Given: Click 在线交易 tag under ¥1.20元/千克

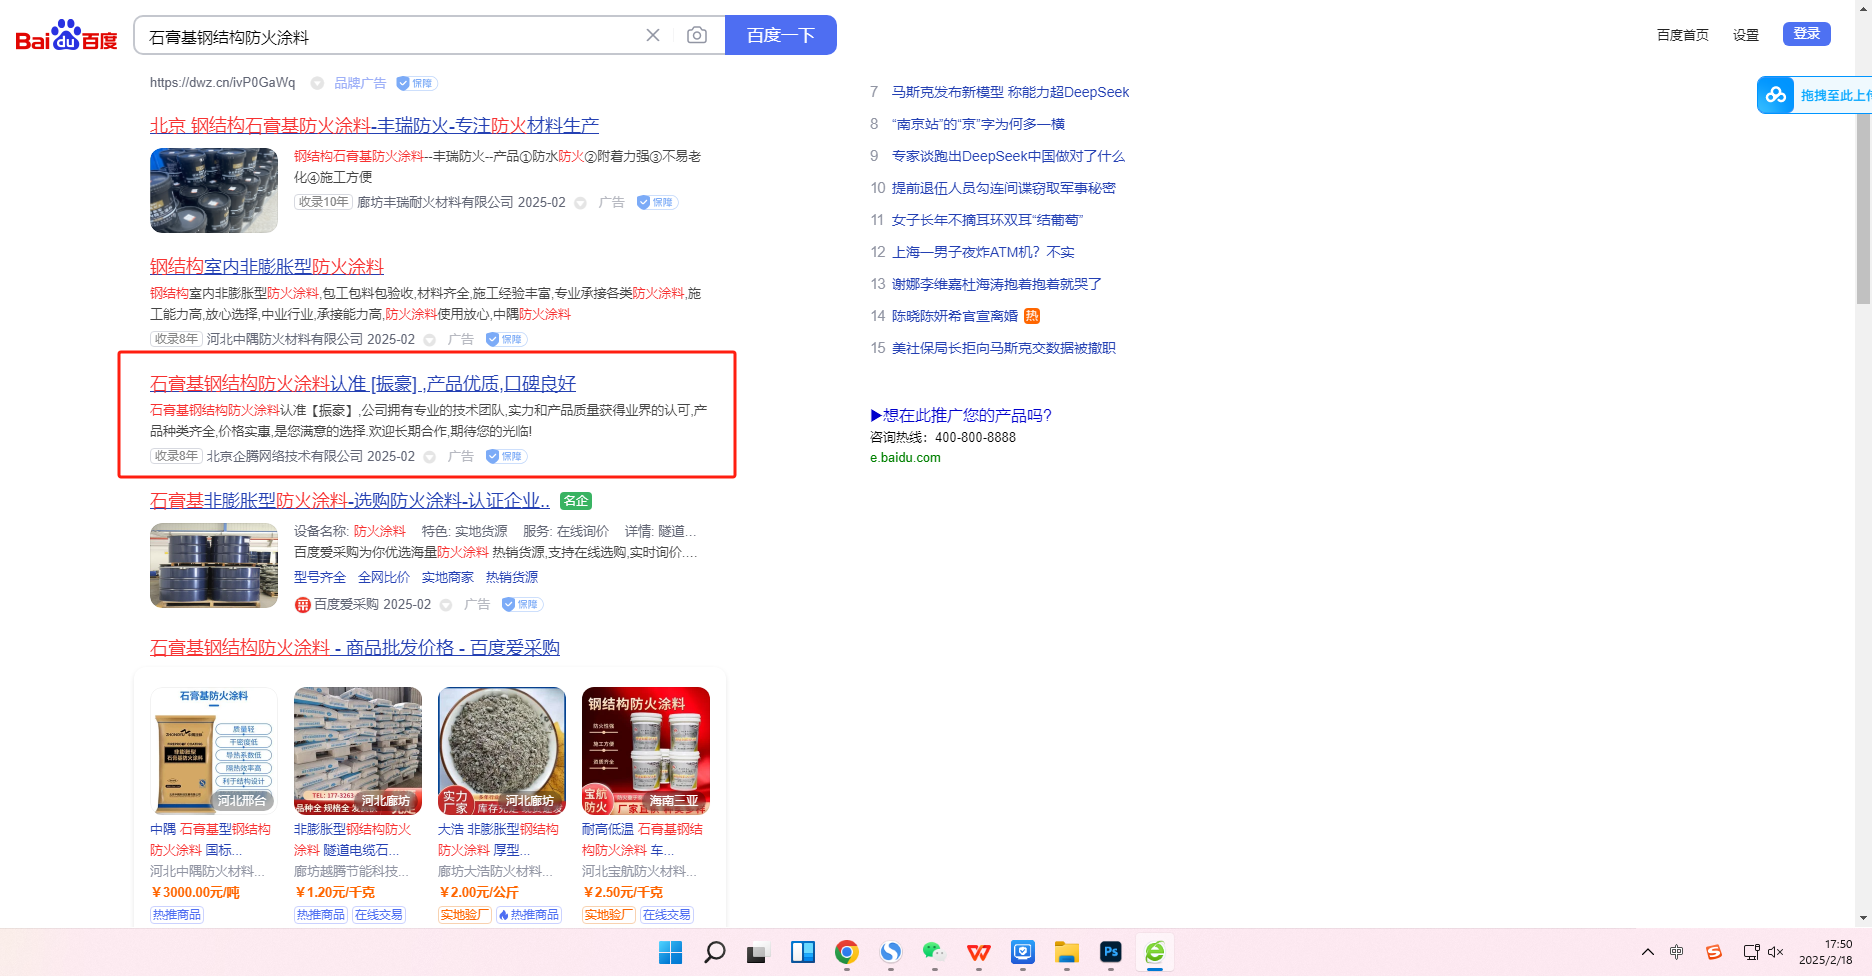Looking at the screenshot, I should pyautogui.click(x=379, y=915).
